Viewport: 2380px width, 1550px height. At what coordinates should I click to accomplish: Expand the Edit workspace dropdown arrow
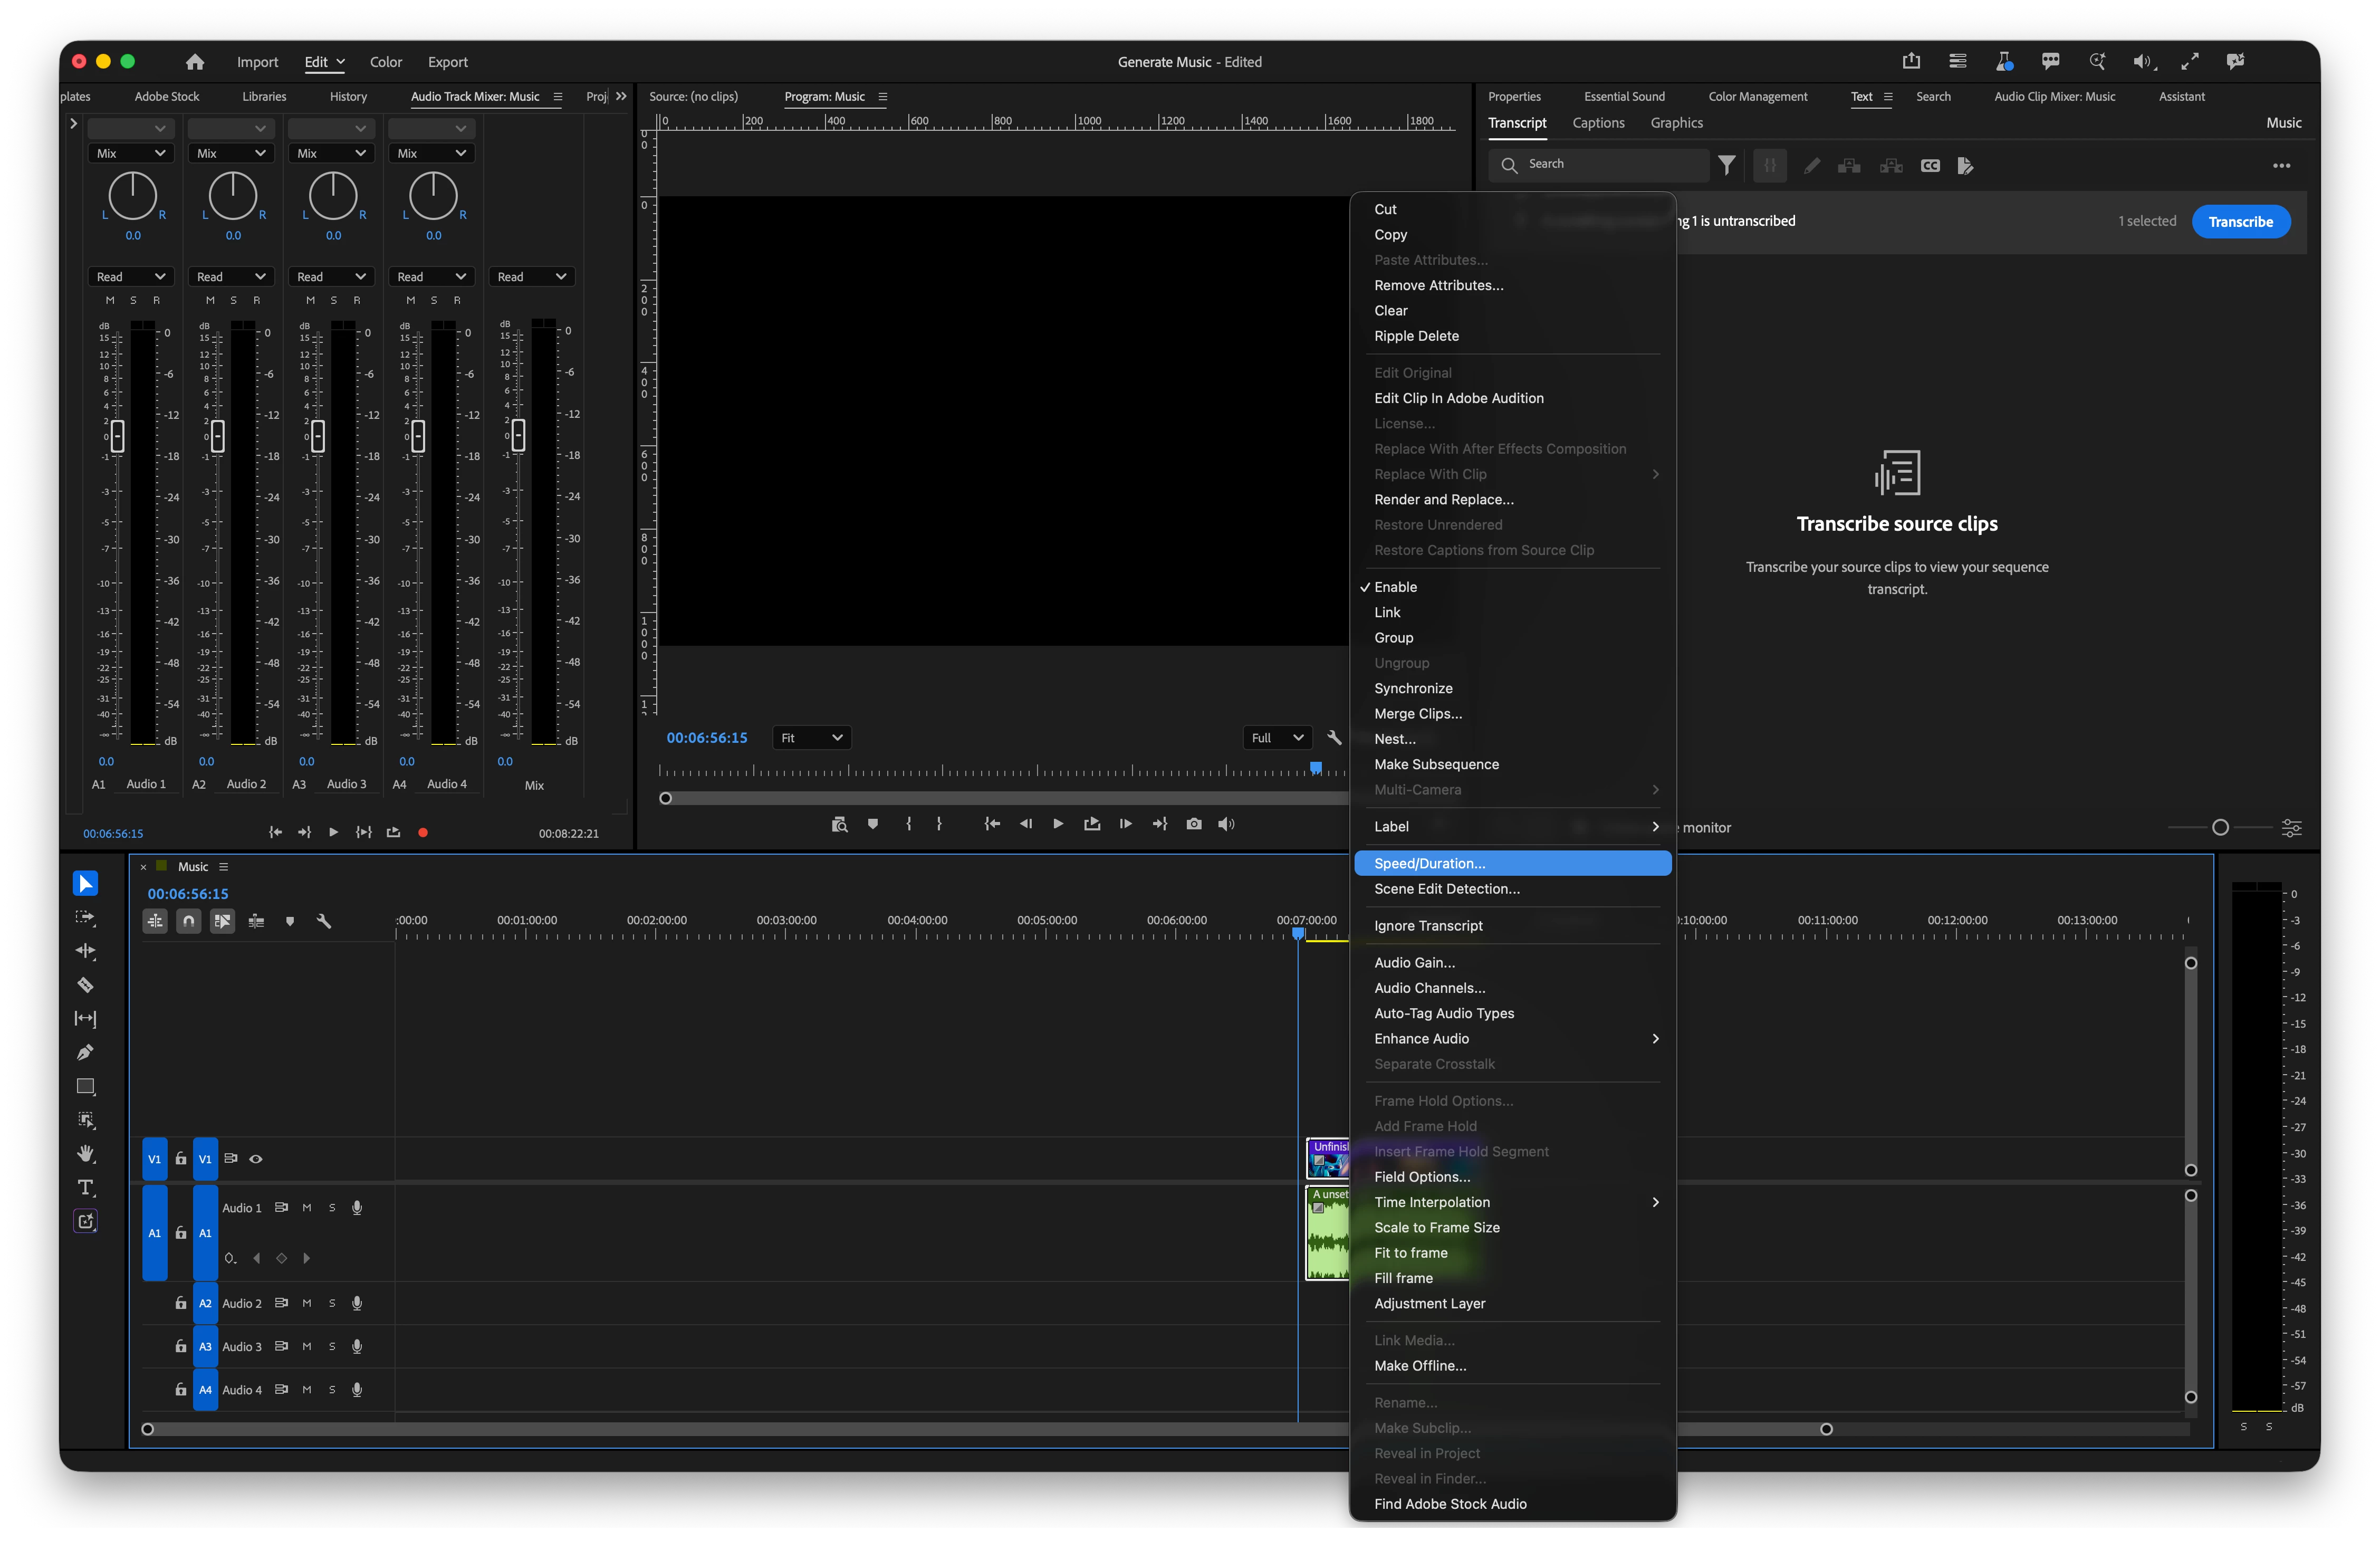click(340, 61)
